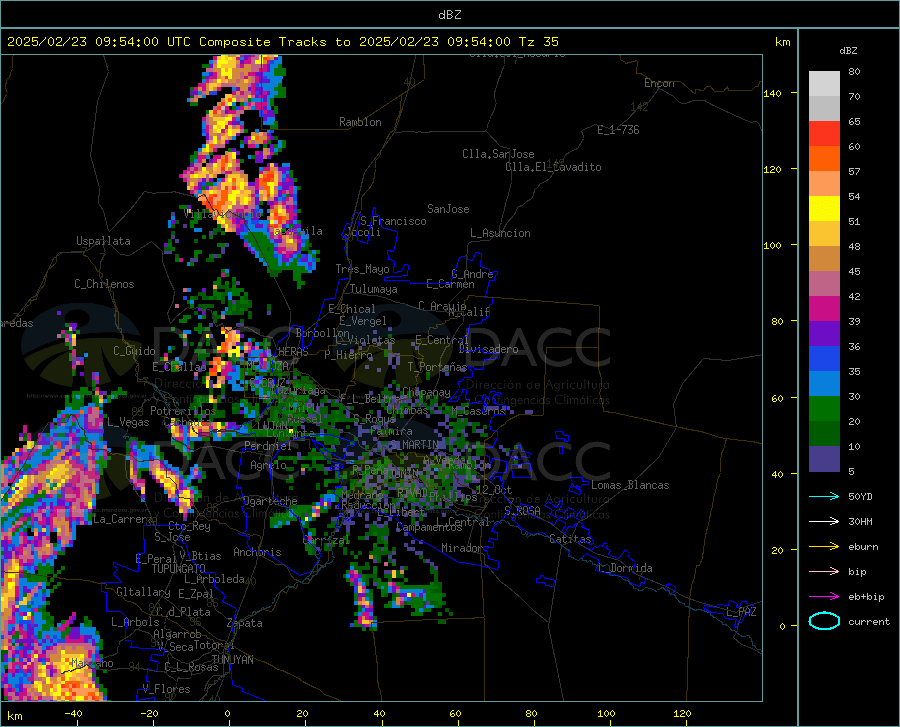Select the yellow 51-54 dBZ color swatch

pyautogui.click(x=824, y=209)
